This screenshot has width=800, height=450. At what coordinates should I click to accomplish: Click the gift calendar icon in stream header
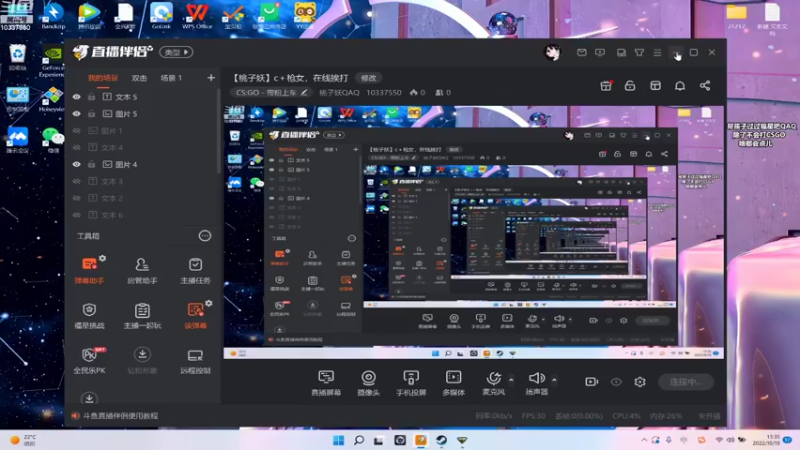606,86
